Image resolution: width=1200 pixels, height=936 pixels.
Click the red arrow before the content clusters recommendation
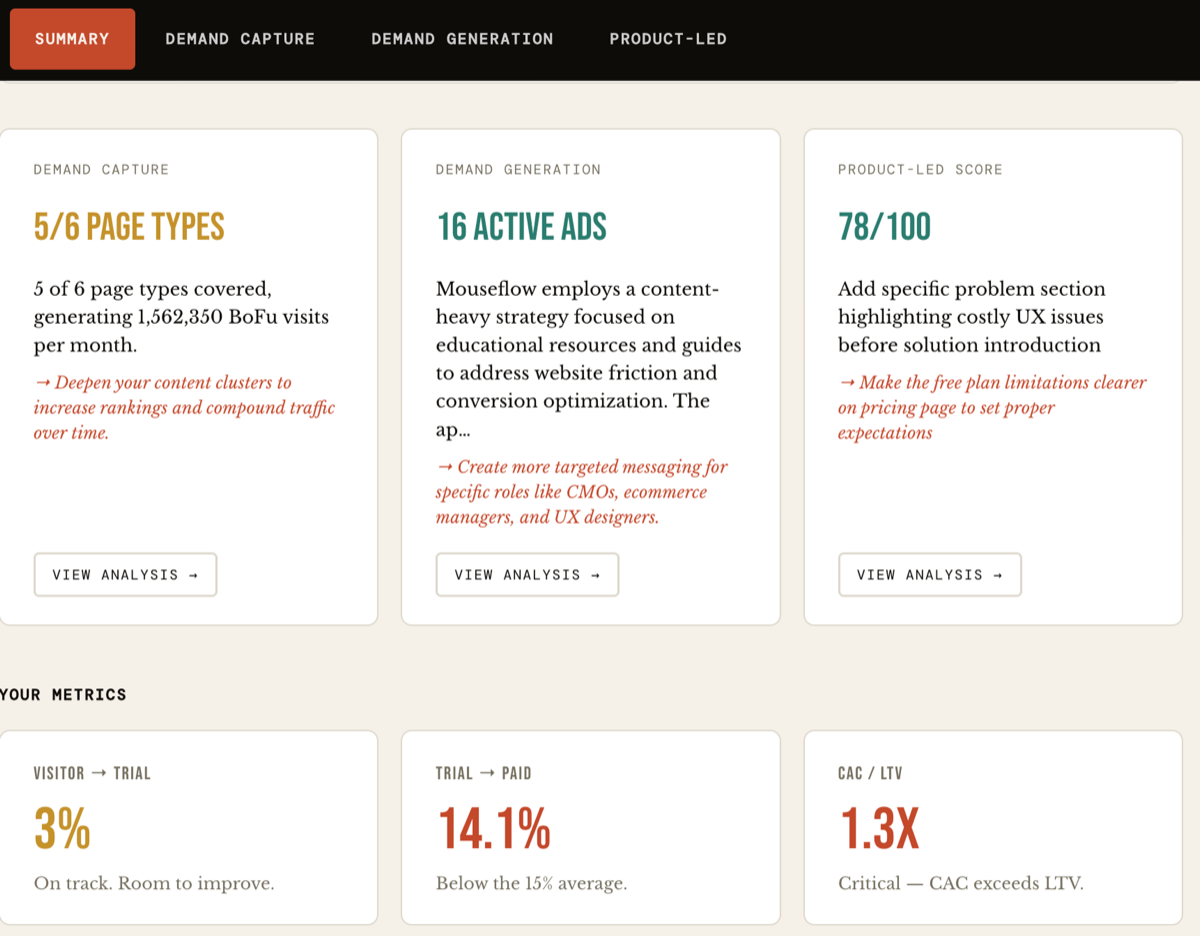click(42, 382)
